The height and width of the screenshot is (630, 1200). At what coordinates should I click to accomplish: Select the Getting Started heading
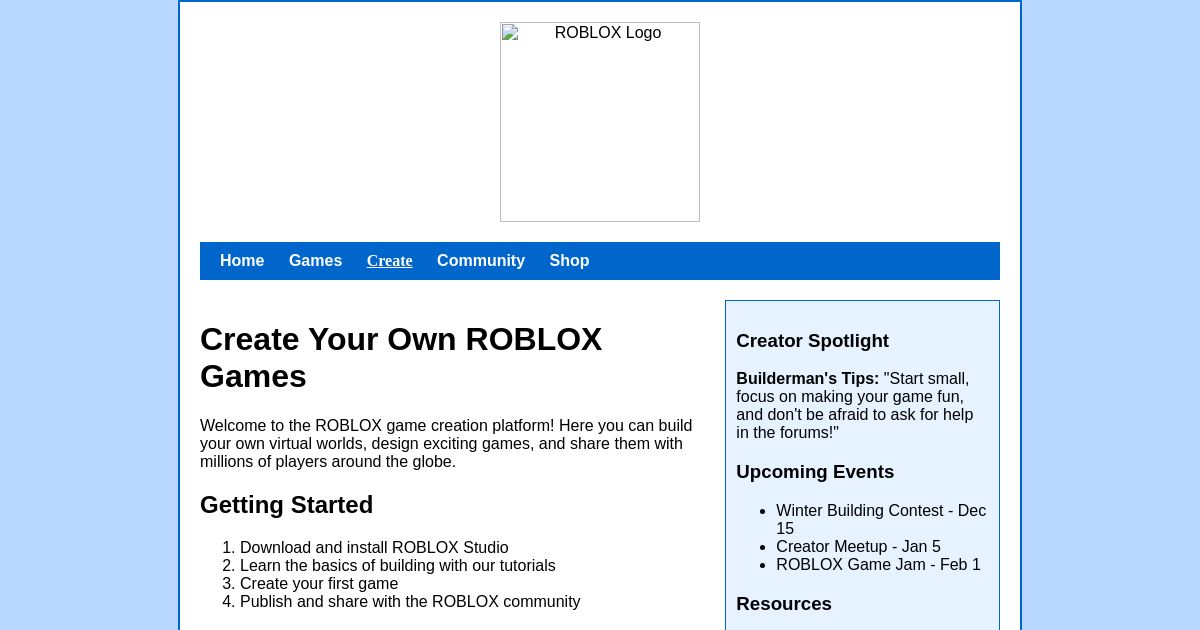point(286,504)
